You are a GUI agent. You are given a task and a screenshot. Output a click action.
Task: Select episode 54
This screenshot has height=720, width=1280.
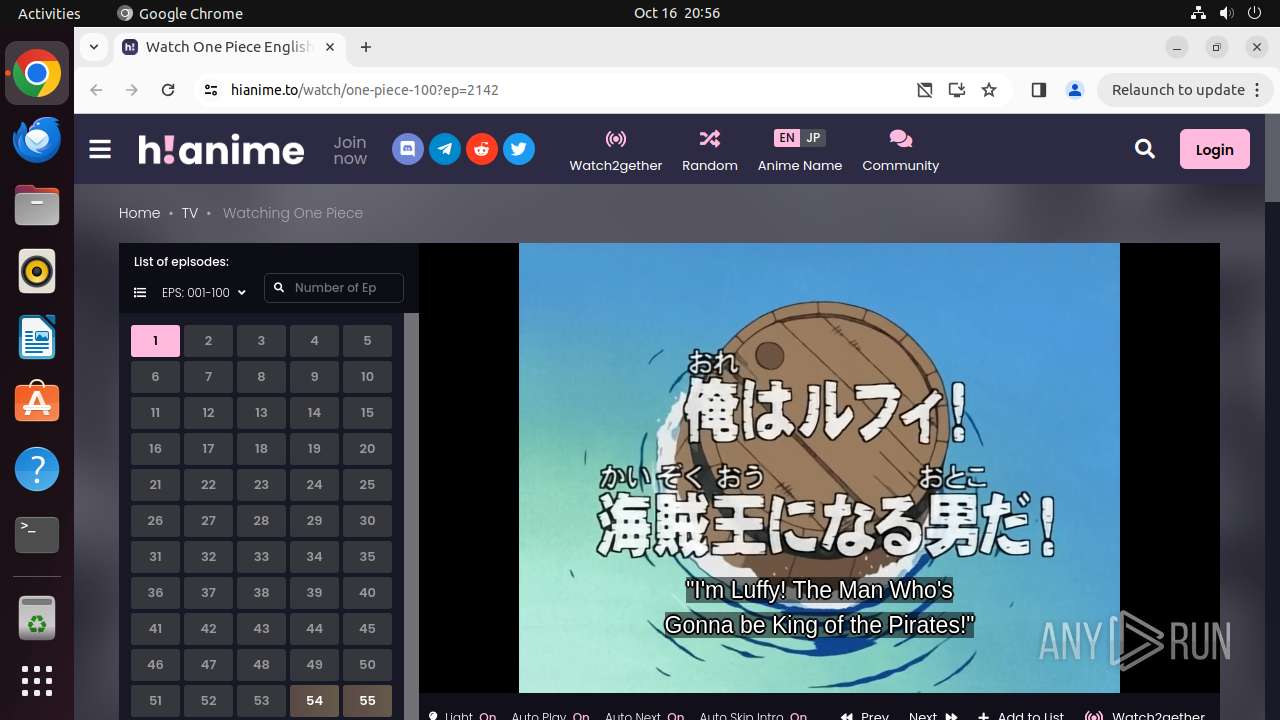pos(314,701)
